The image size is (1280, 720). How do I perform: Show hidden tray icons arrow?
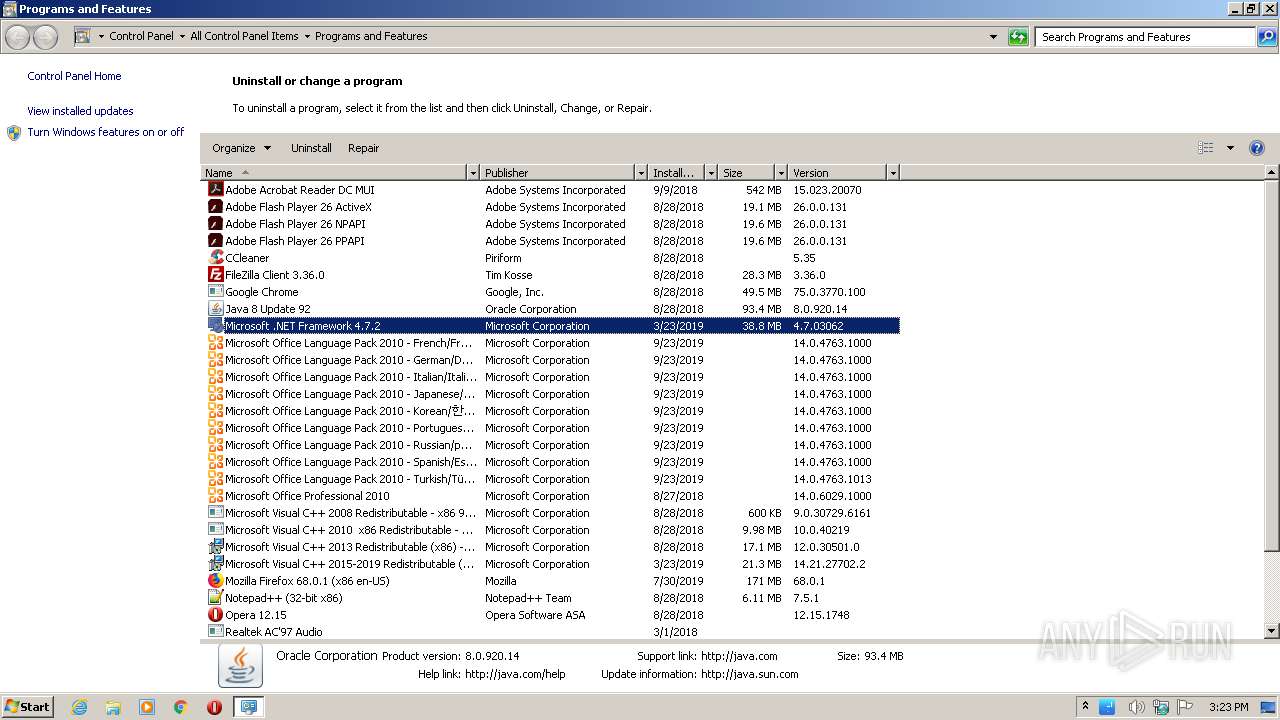pos(1085,707)
